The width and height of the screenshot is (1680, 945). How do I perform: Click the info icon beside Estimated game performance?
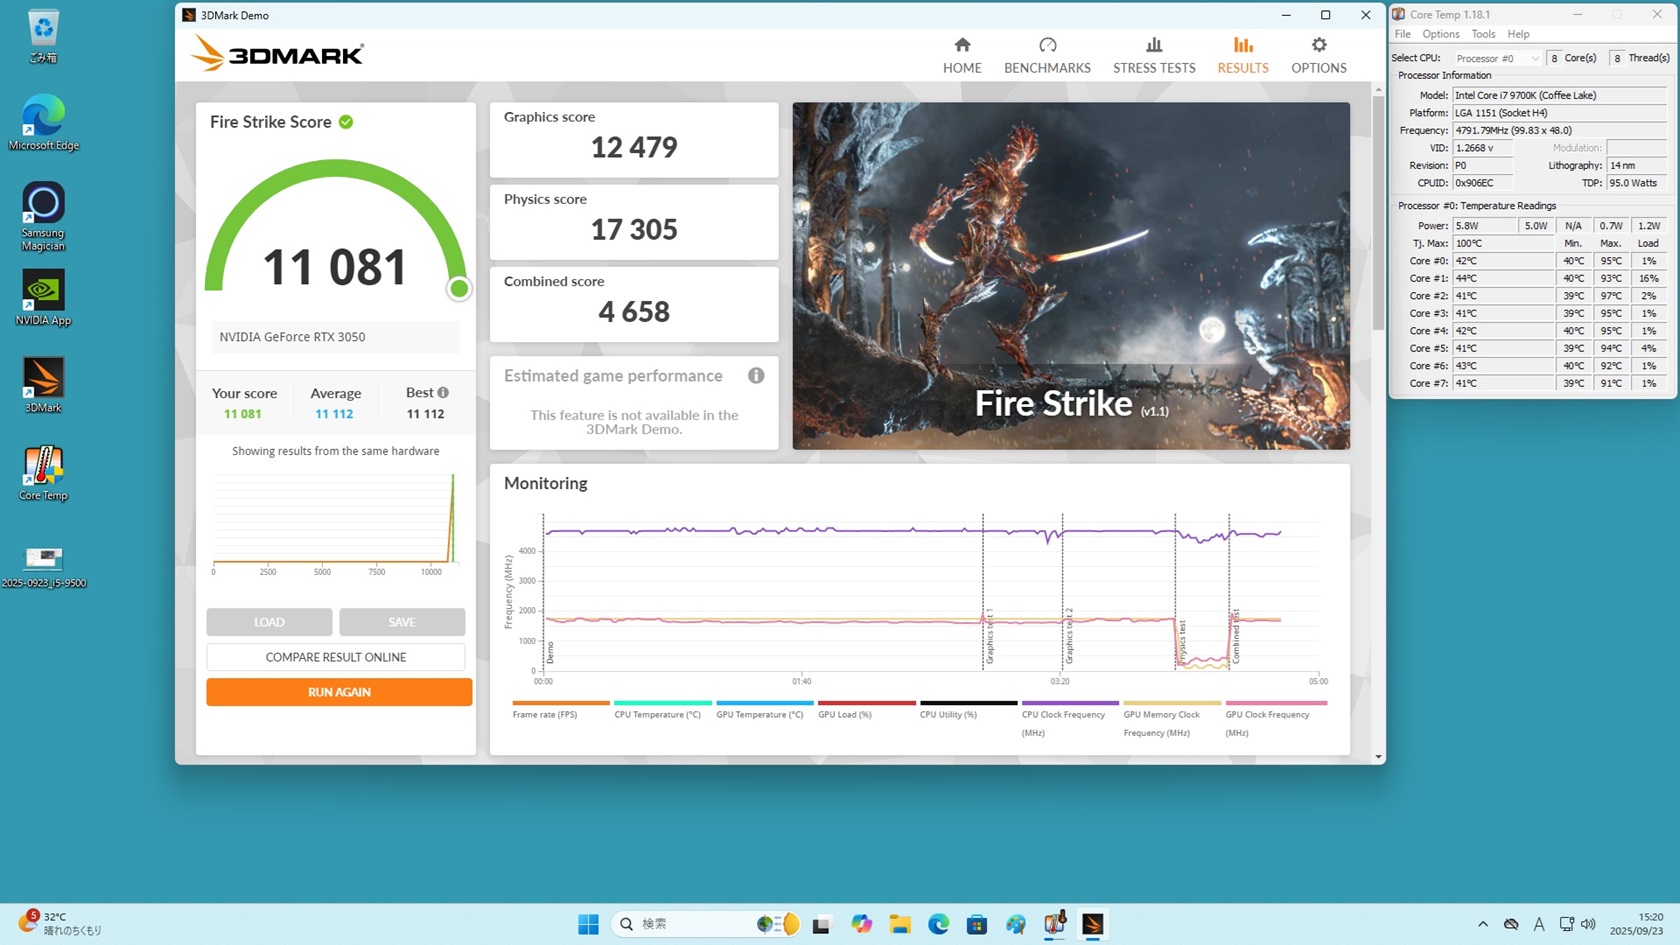[x=756, y=376]
